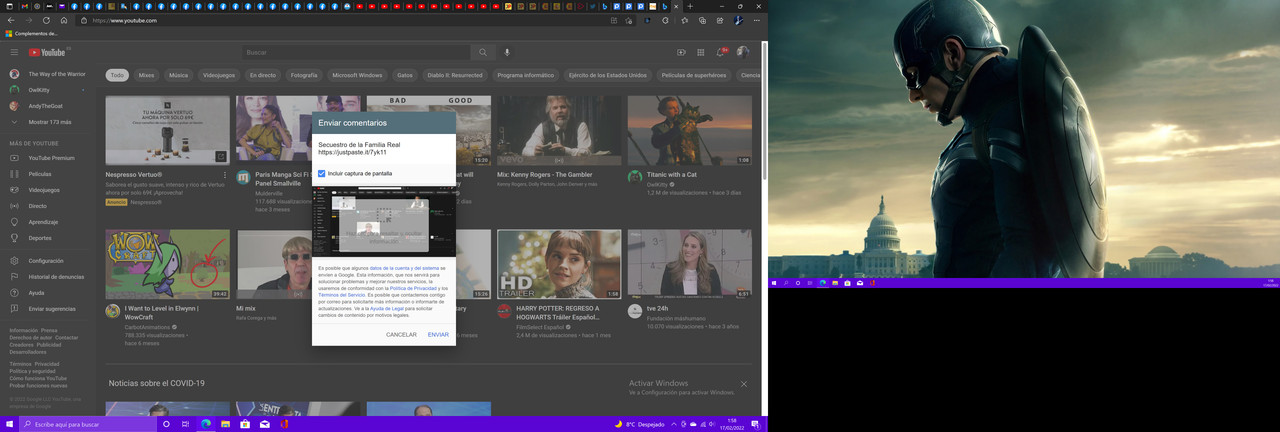
Task: Click the ENVIAR button in feedback dialog
Action: point(438,334)
